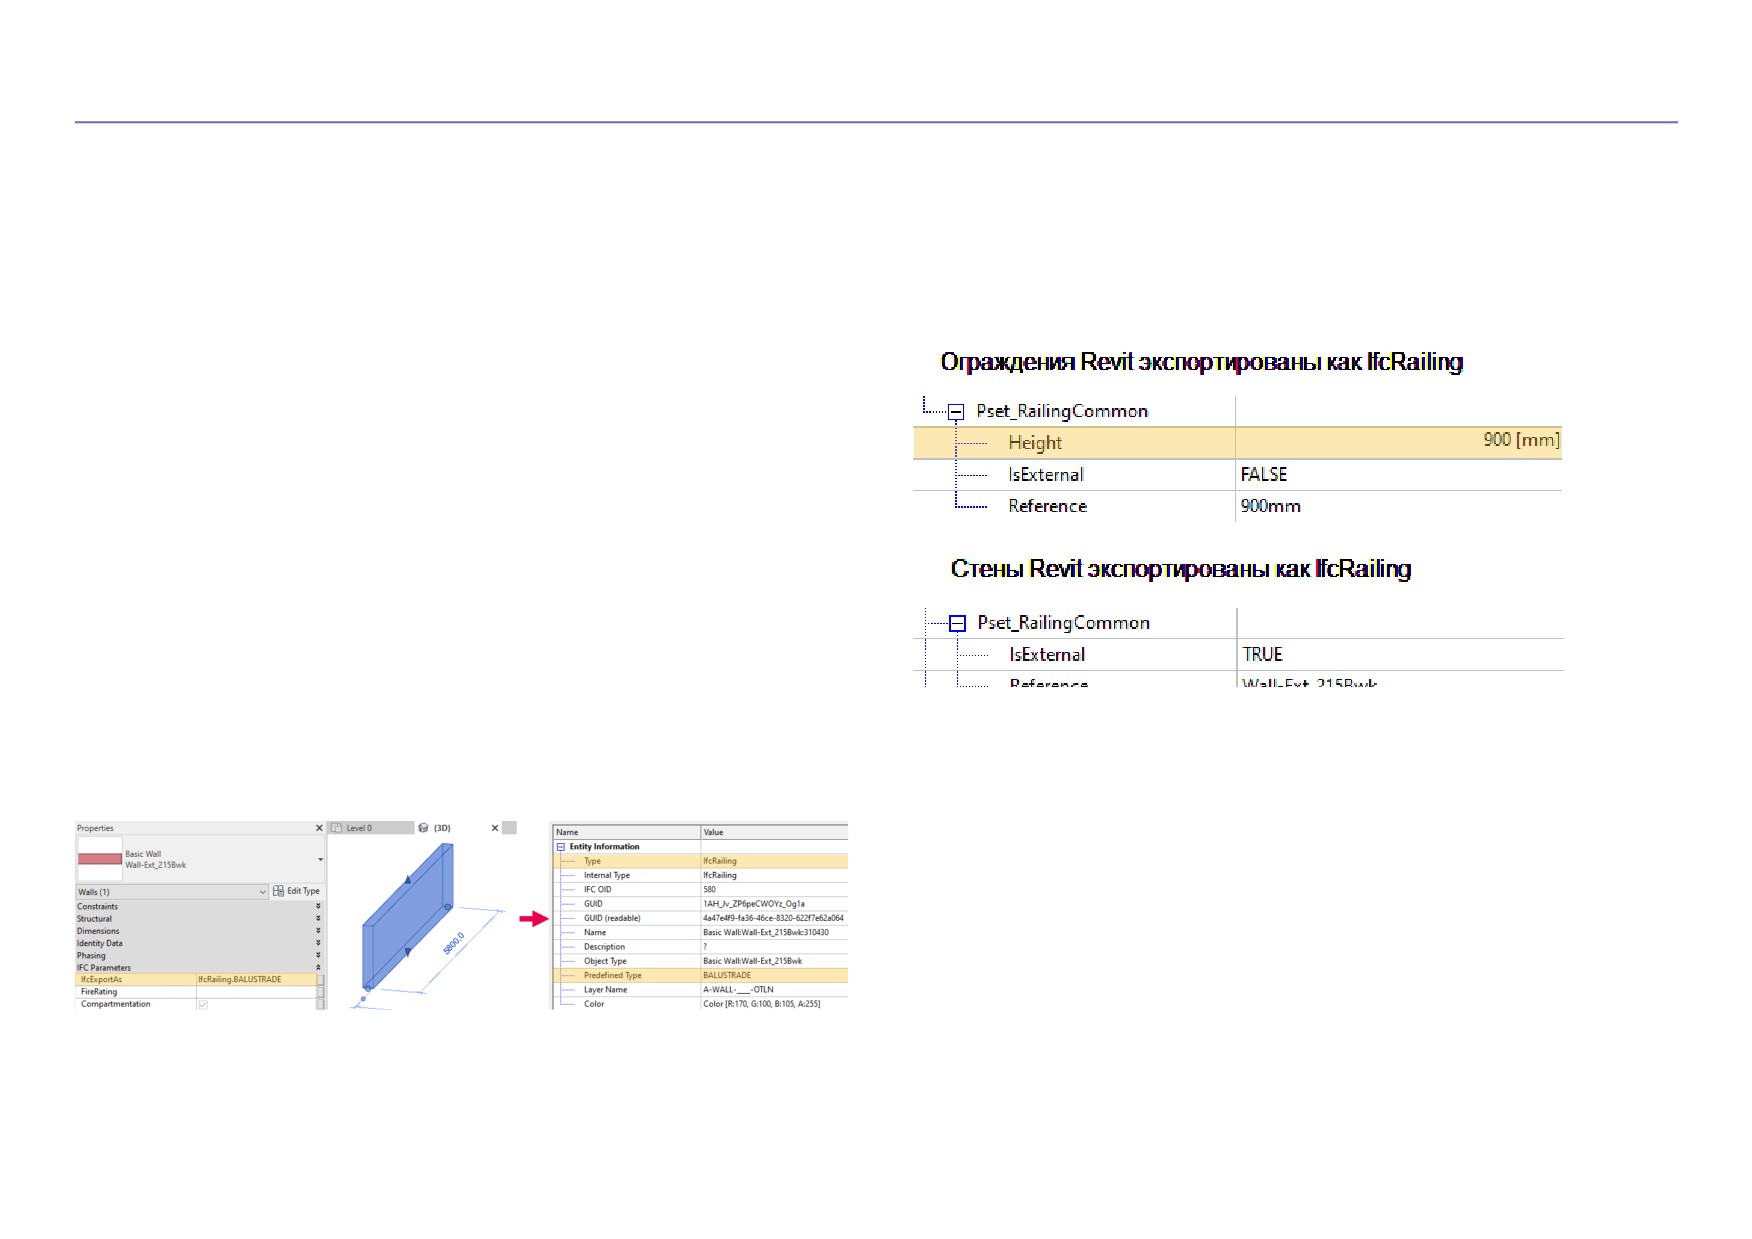Image resolution: width=1752 pixels, height=1239 pixels.
Task: Click the FALSE value of IsExternal
Action: (x=1264, y=474)
